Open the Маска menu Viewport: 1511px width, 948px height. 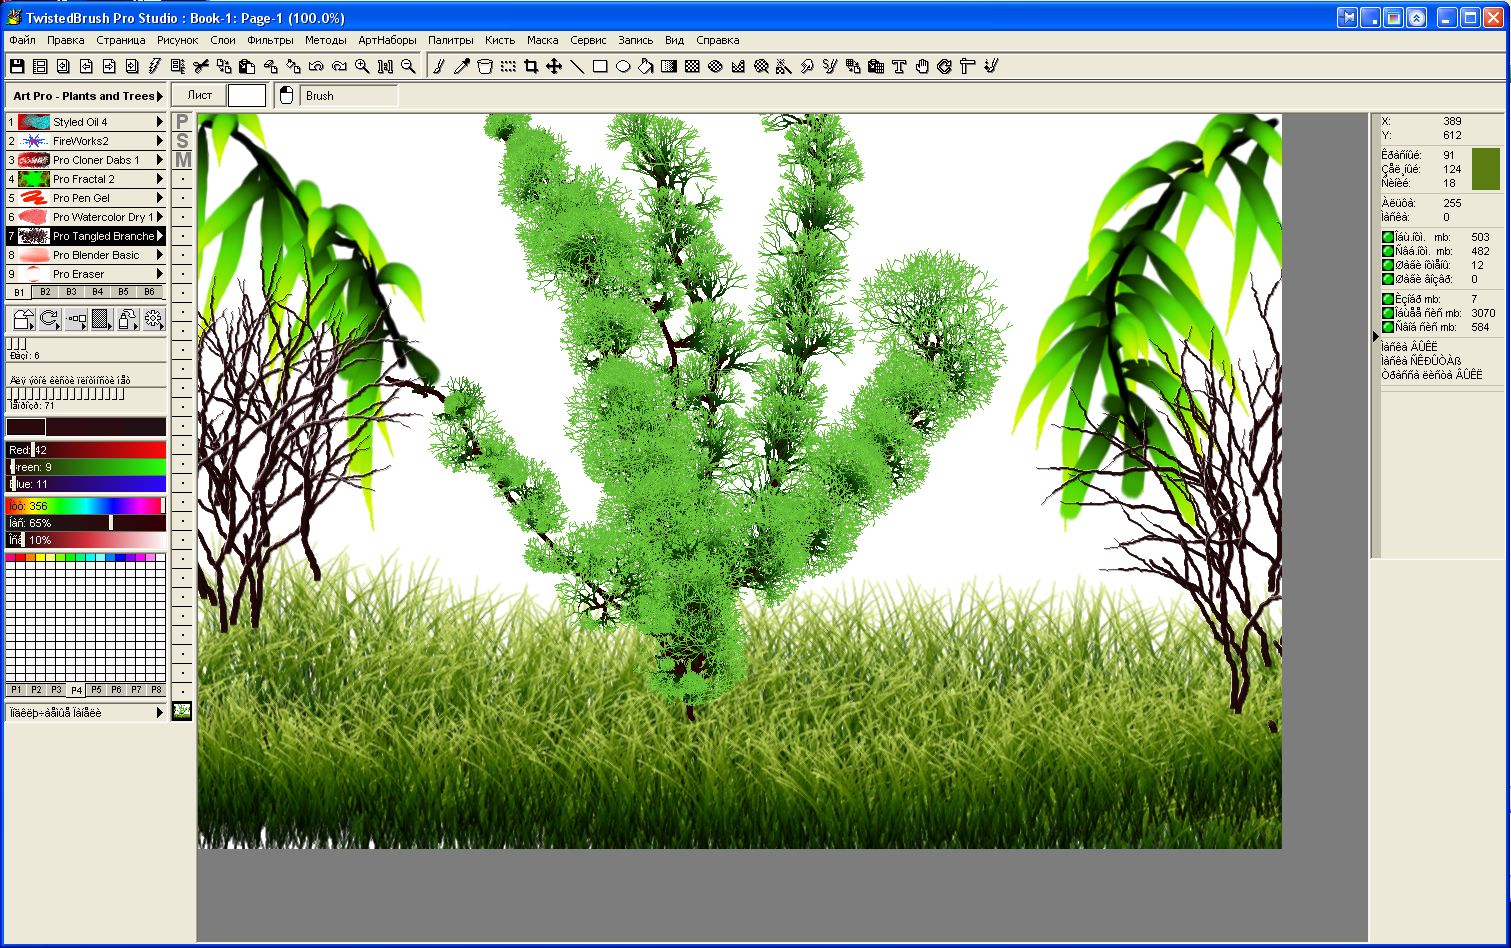[542, 40]
